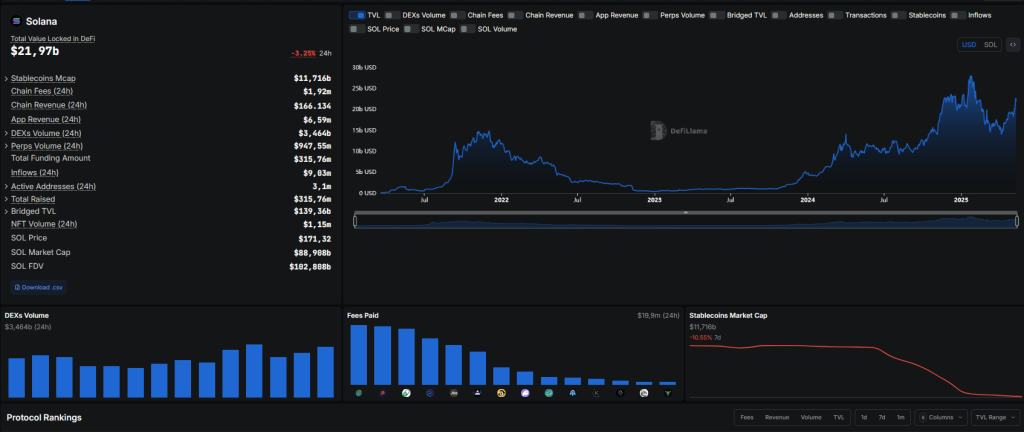
Task: Enable the Inflows chart checkbox
Action: [959, 14]
